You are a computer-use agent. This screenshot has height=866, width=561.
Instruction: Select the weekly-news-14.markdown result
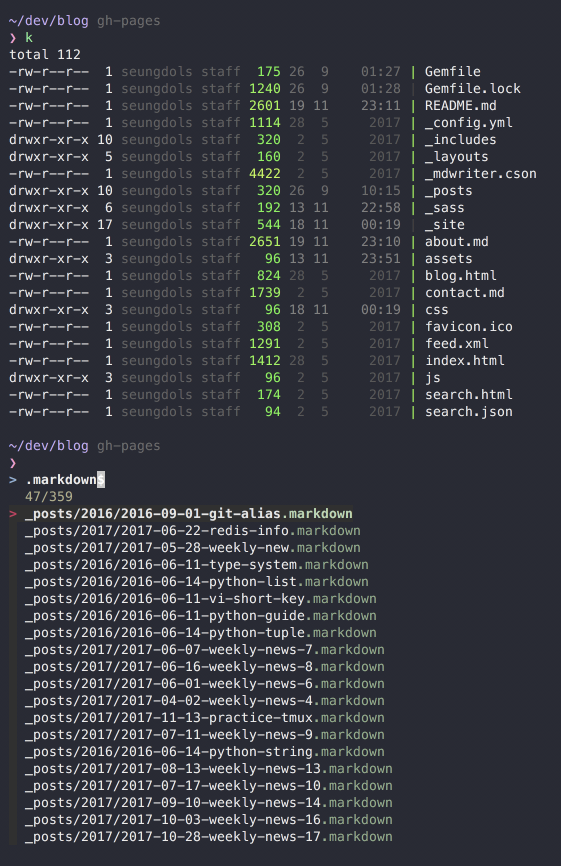[x=209, y=803]
